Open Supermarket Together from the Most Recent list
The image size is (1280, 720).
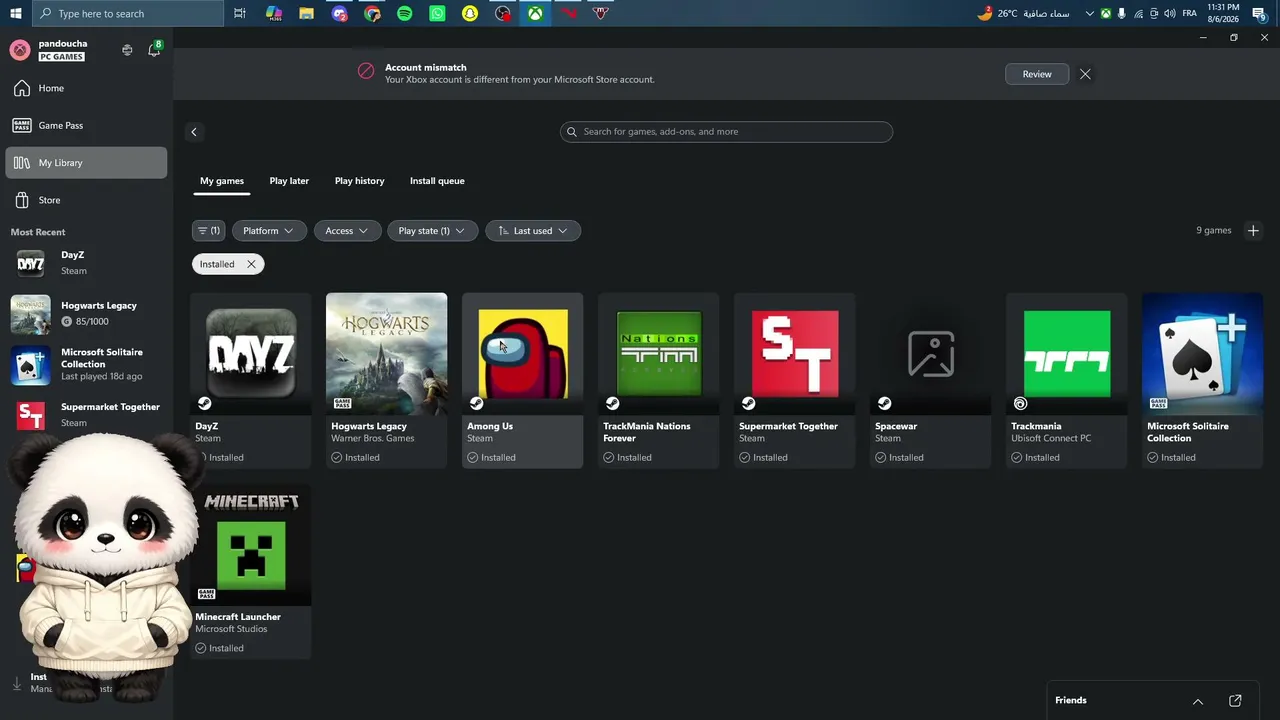tap(86, 415)
